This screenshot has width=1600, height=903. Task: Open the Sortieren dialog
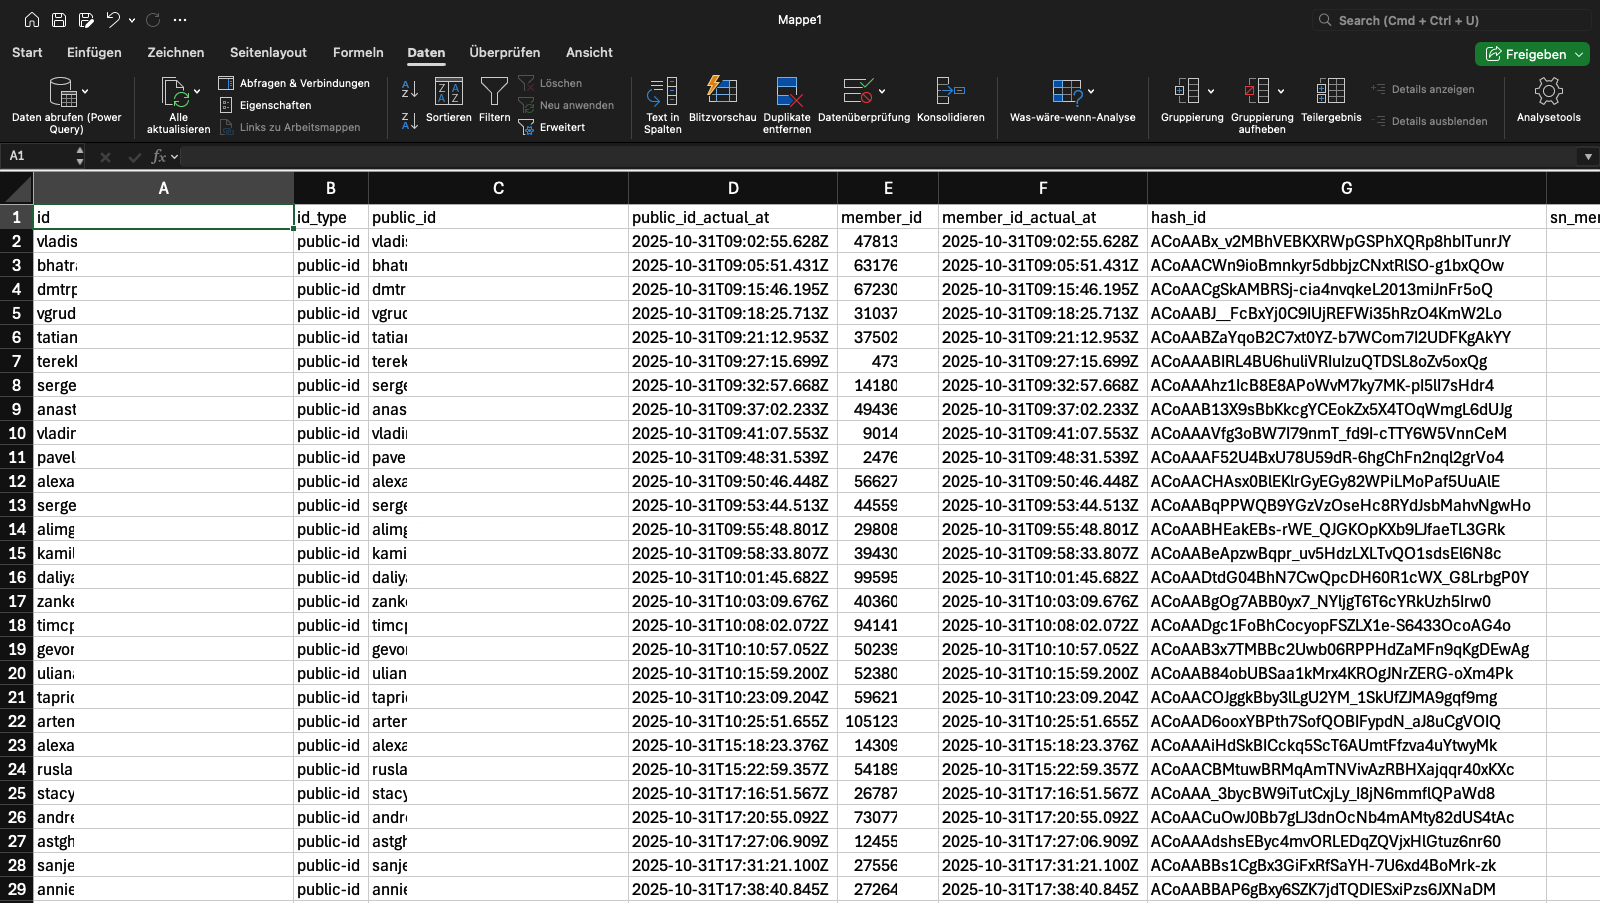(x=448, y=92)
